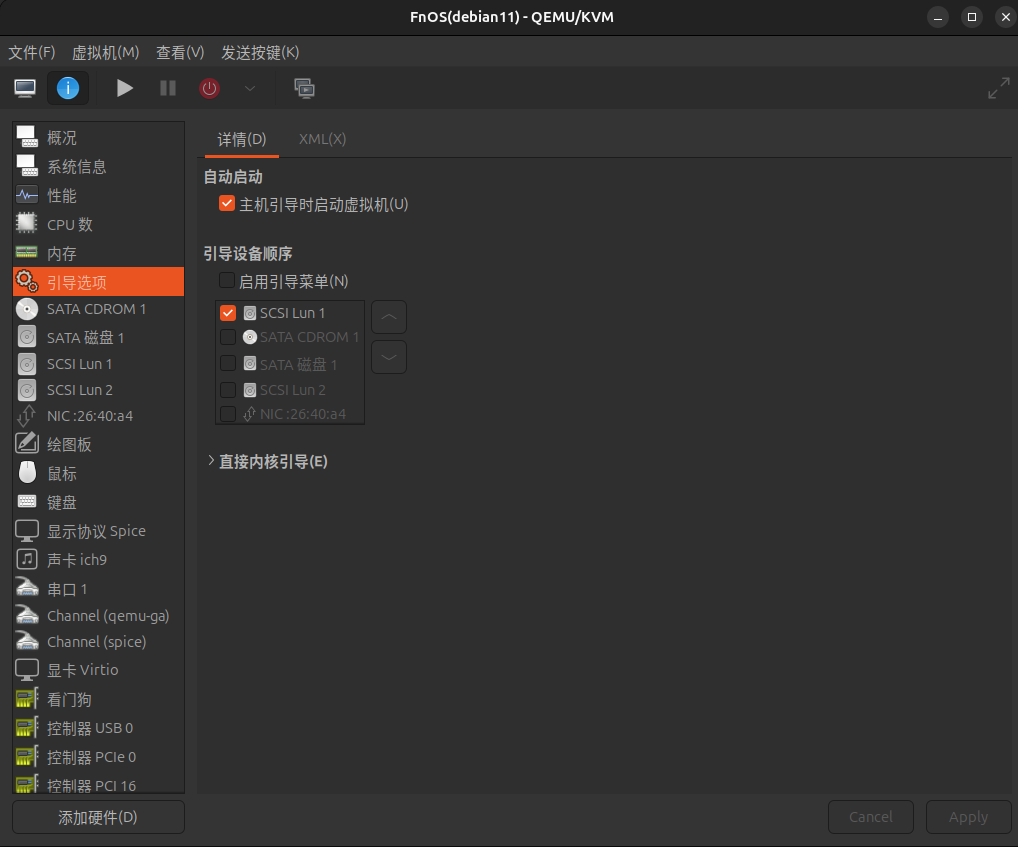Click the 添加硬件 button
The image size is (1018, 847).
[98, 817]
